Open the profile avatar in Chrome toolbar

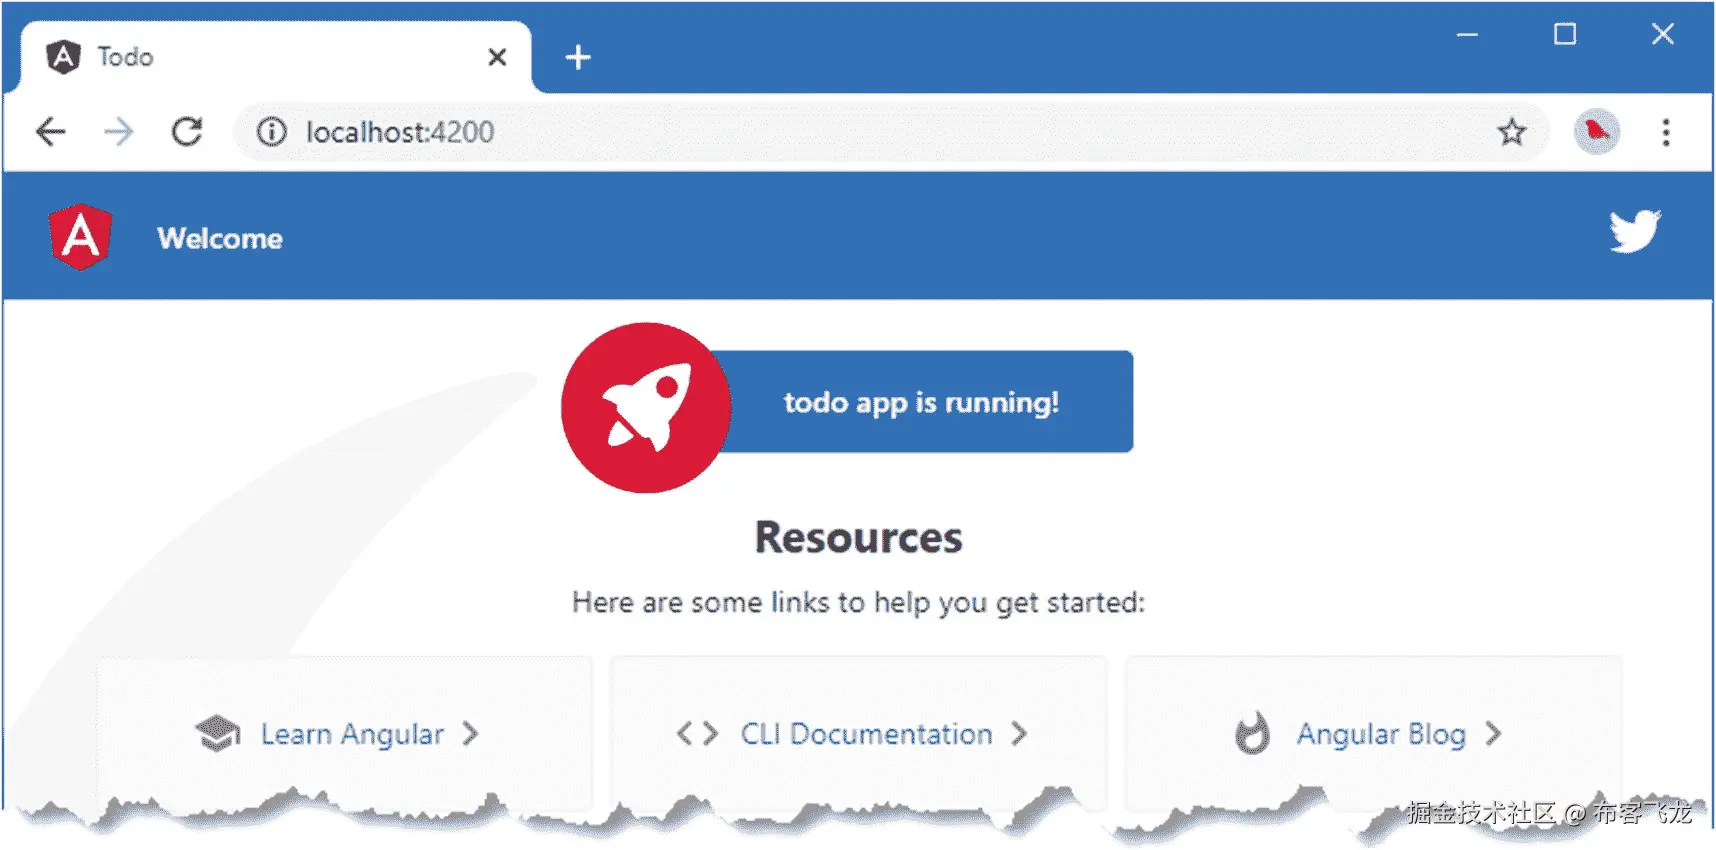[x=1597, y=132]
